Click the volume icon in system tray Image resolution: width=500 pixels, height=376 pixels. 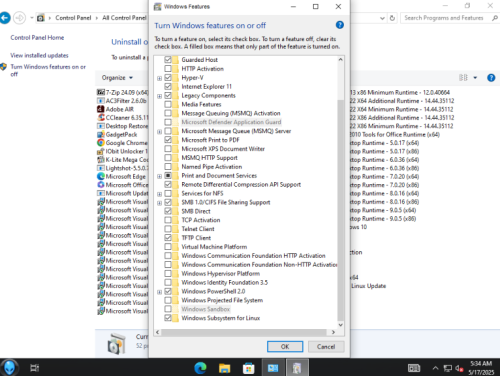pyautogui.click(x=459, y=368)
